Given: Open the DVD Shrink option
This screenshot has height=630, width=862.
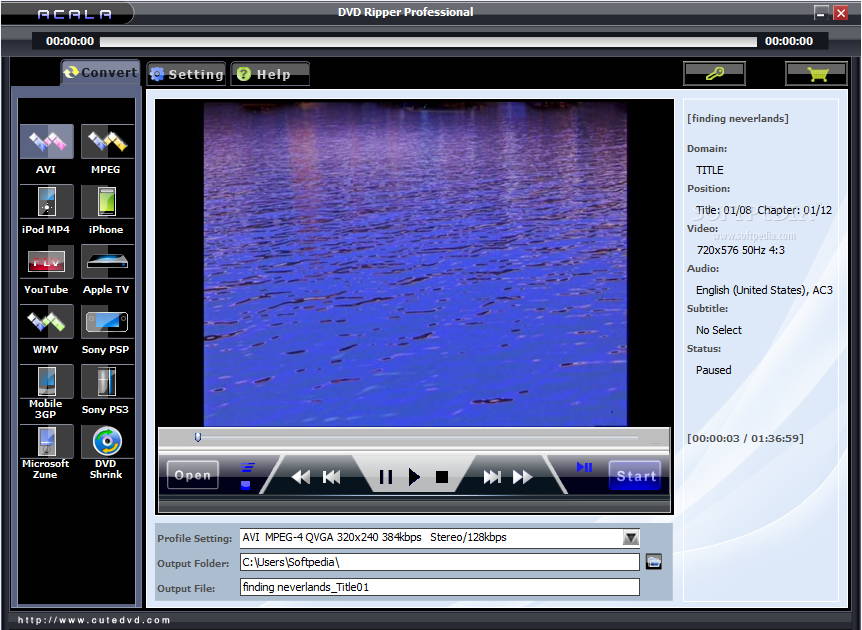Looking at the screenshot, I should (x=107, y=441).
